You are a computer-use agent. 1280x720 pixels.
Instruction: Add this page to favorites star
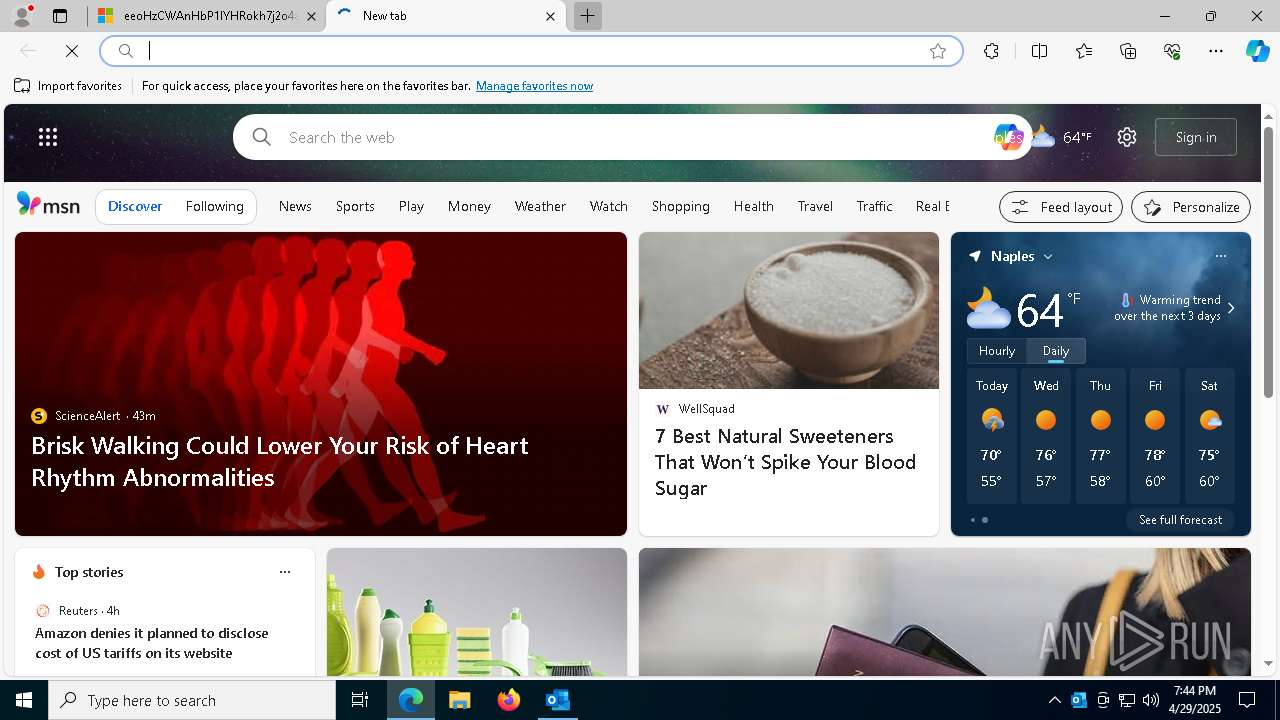point(938,51)
